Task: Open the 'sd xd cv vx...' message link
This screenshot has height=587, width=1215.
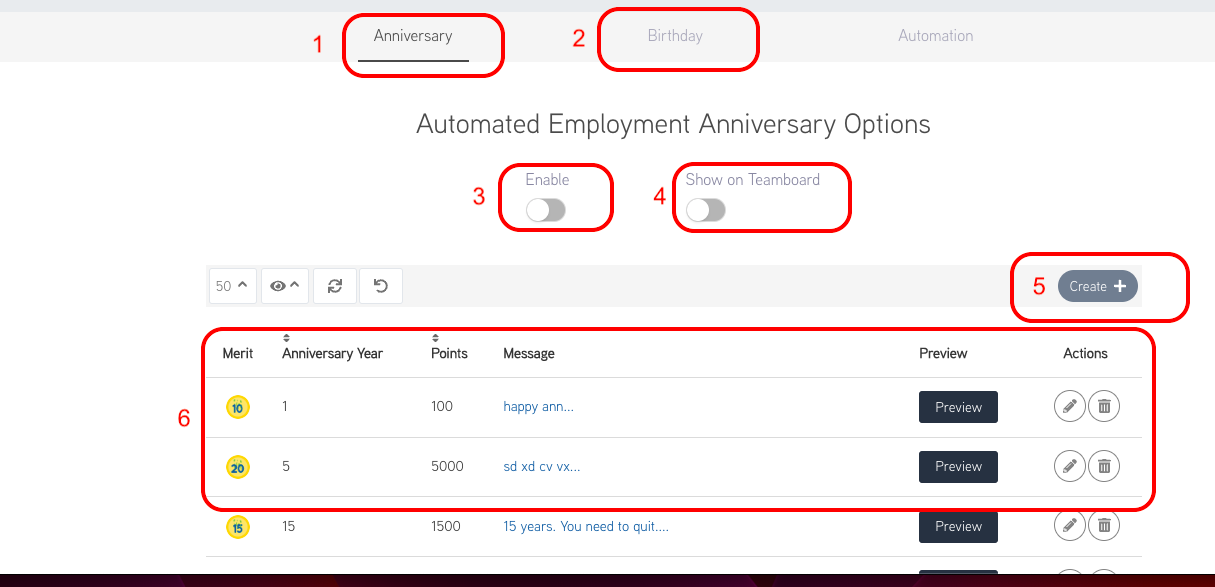Action: (542, 466)
